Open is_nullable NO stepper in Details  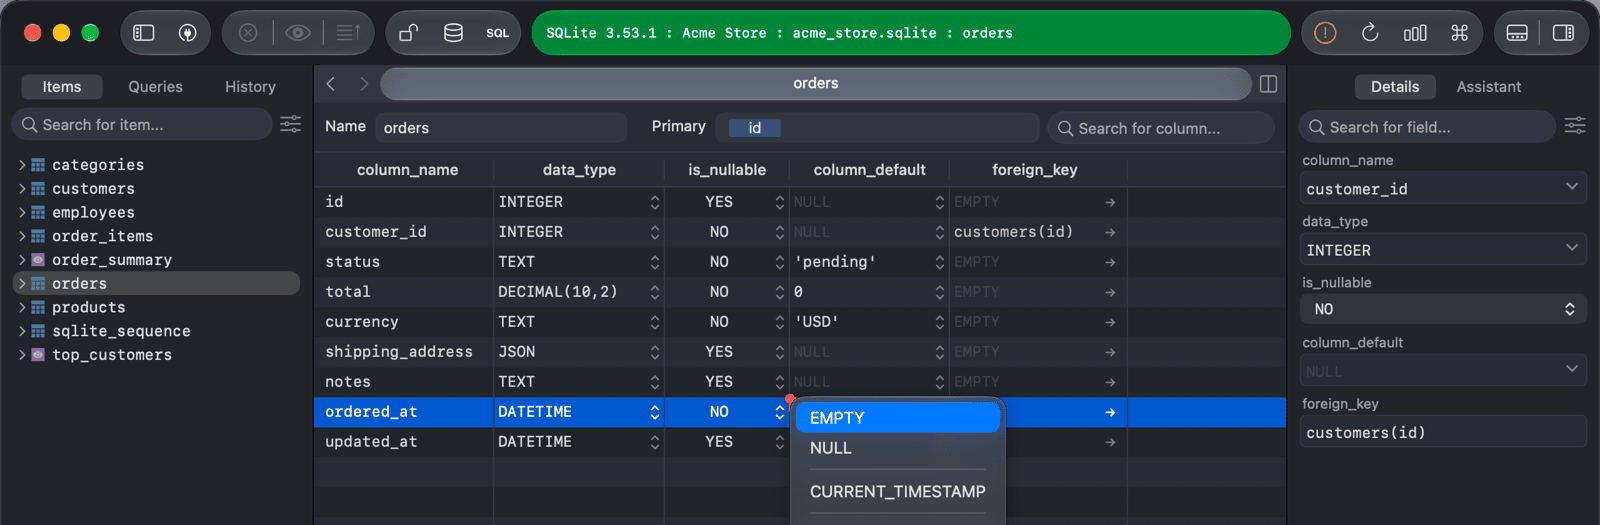coord(1444,310)
